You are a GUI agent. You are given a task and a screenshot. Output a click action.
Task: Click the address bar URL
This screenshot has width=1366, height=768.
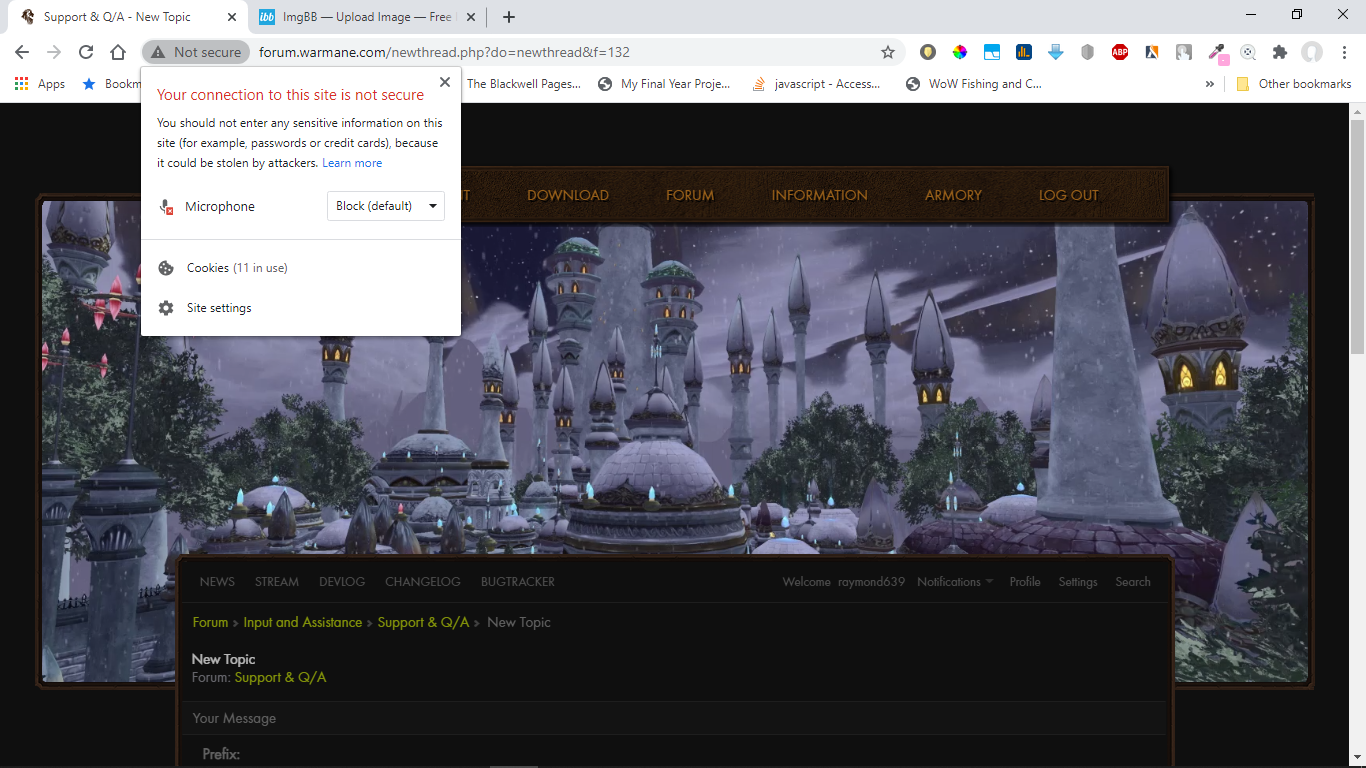tap(444, 52)
